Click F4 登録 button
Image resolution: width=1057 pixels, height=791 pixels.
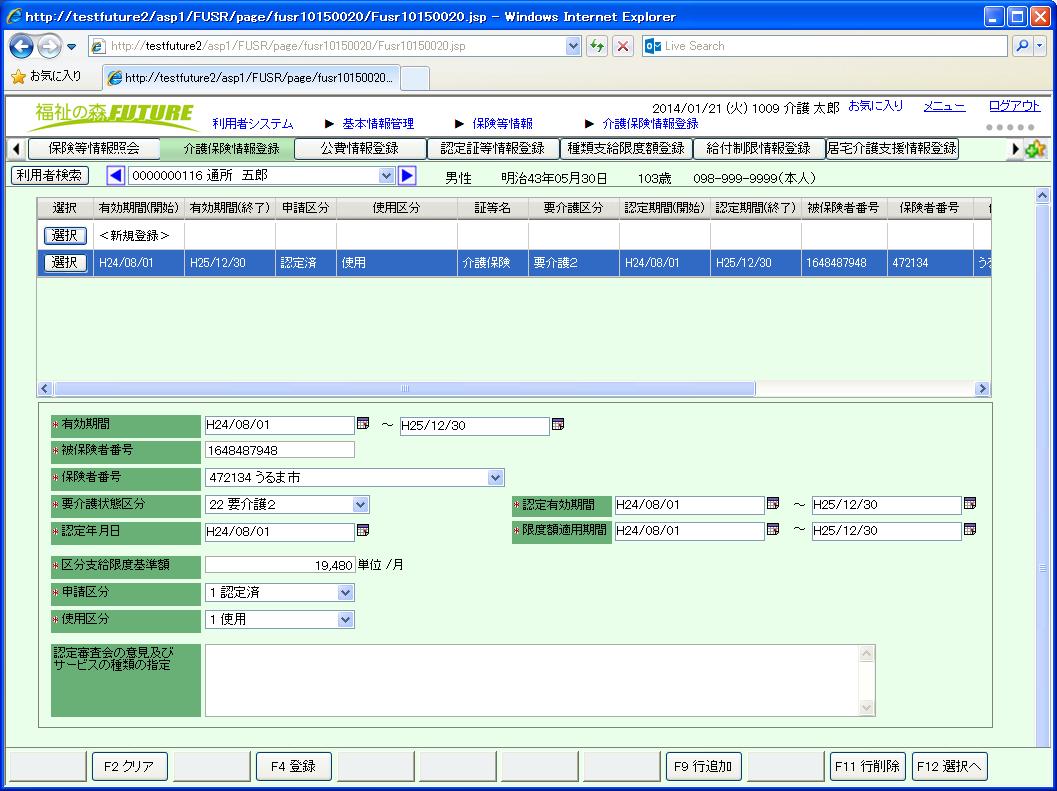click(293, 766)
